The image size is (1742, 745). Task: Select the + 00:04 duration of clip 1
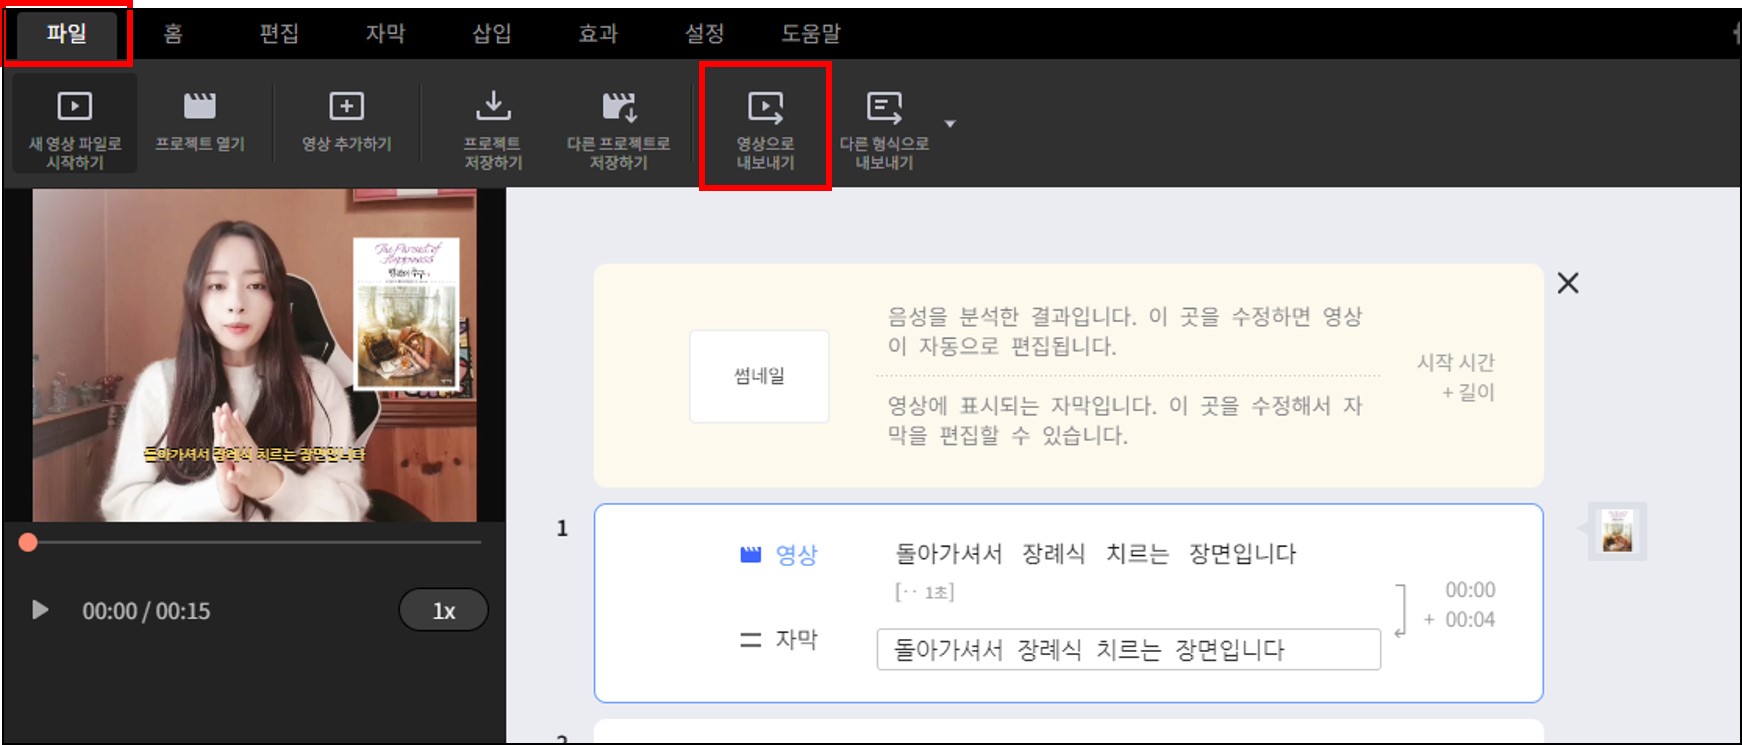pyautogui.click(x=1459, y=620)
